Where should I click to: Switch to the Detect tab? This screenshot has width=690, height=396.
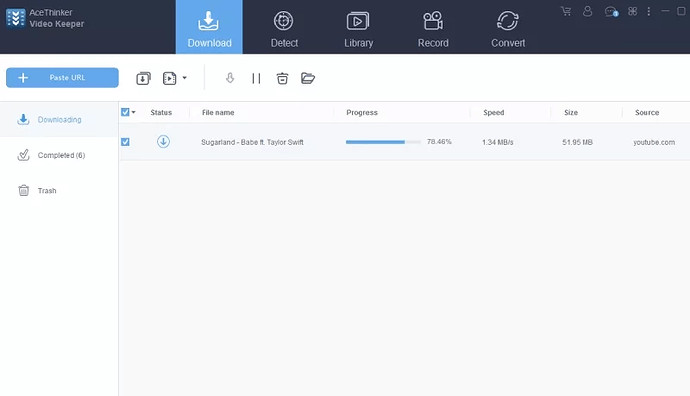pyautogui.click(x=284, y=27)
